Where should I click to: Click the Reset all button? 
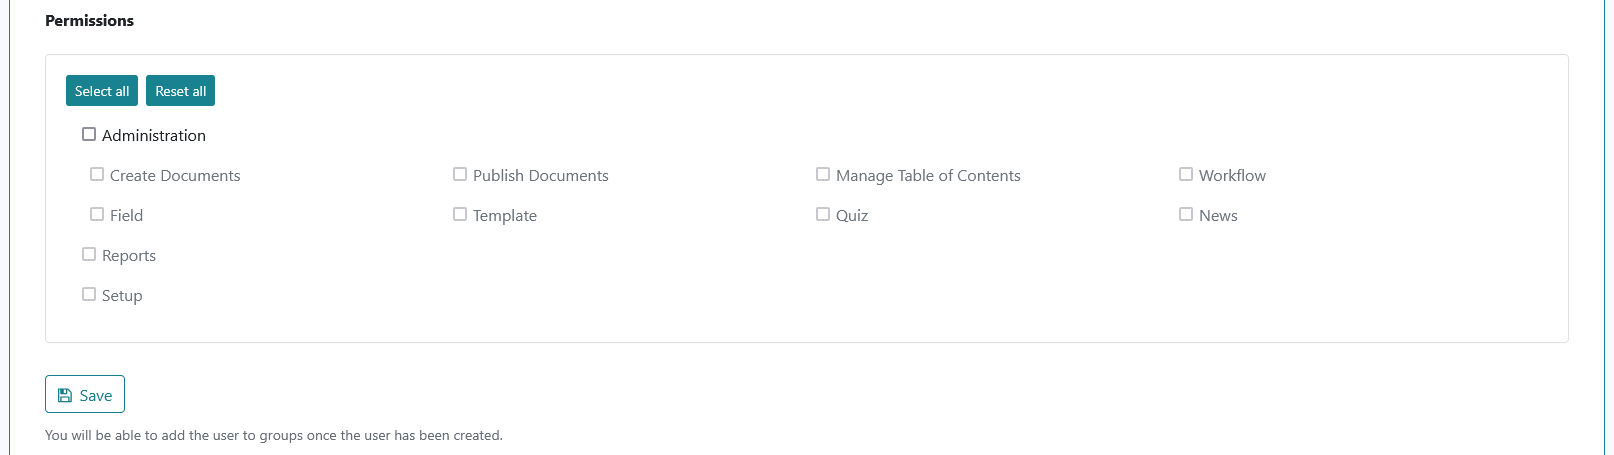(181, 91)
